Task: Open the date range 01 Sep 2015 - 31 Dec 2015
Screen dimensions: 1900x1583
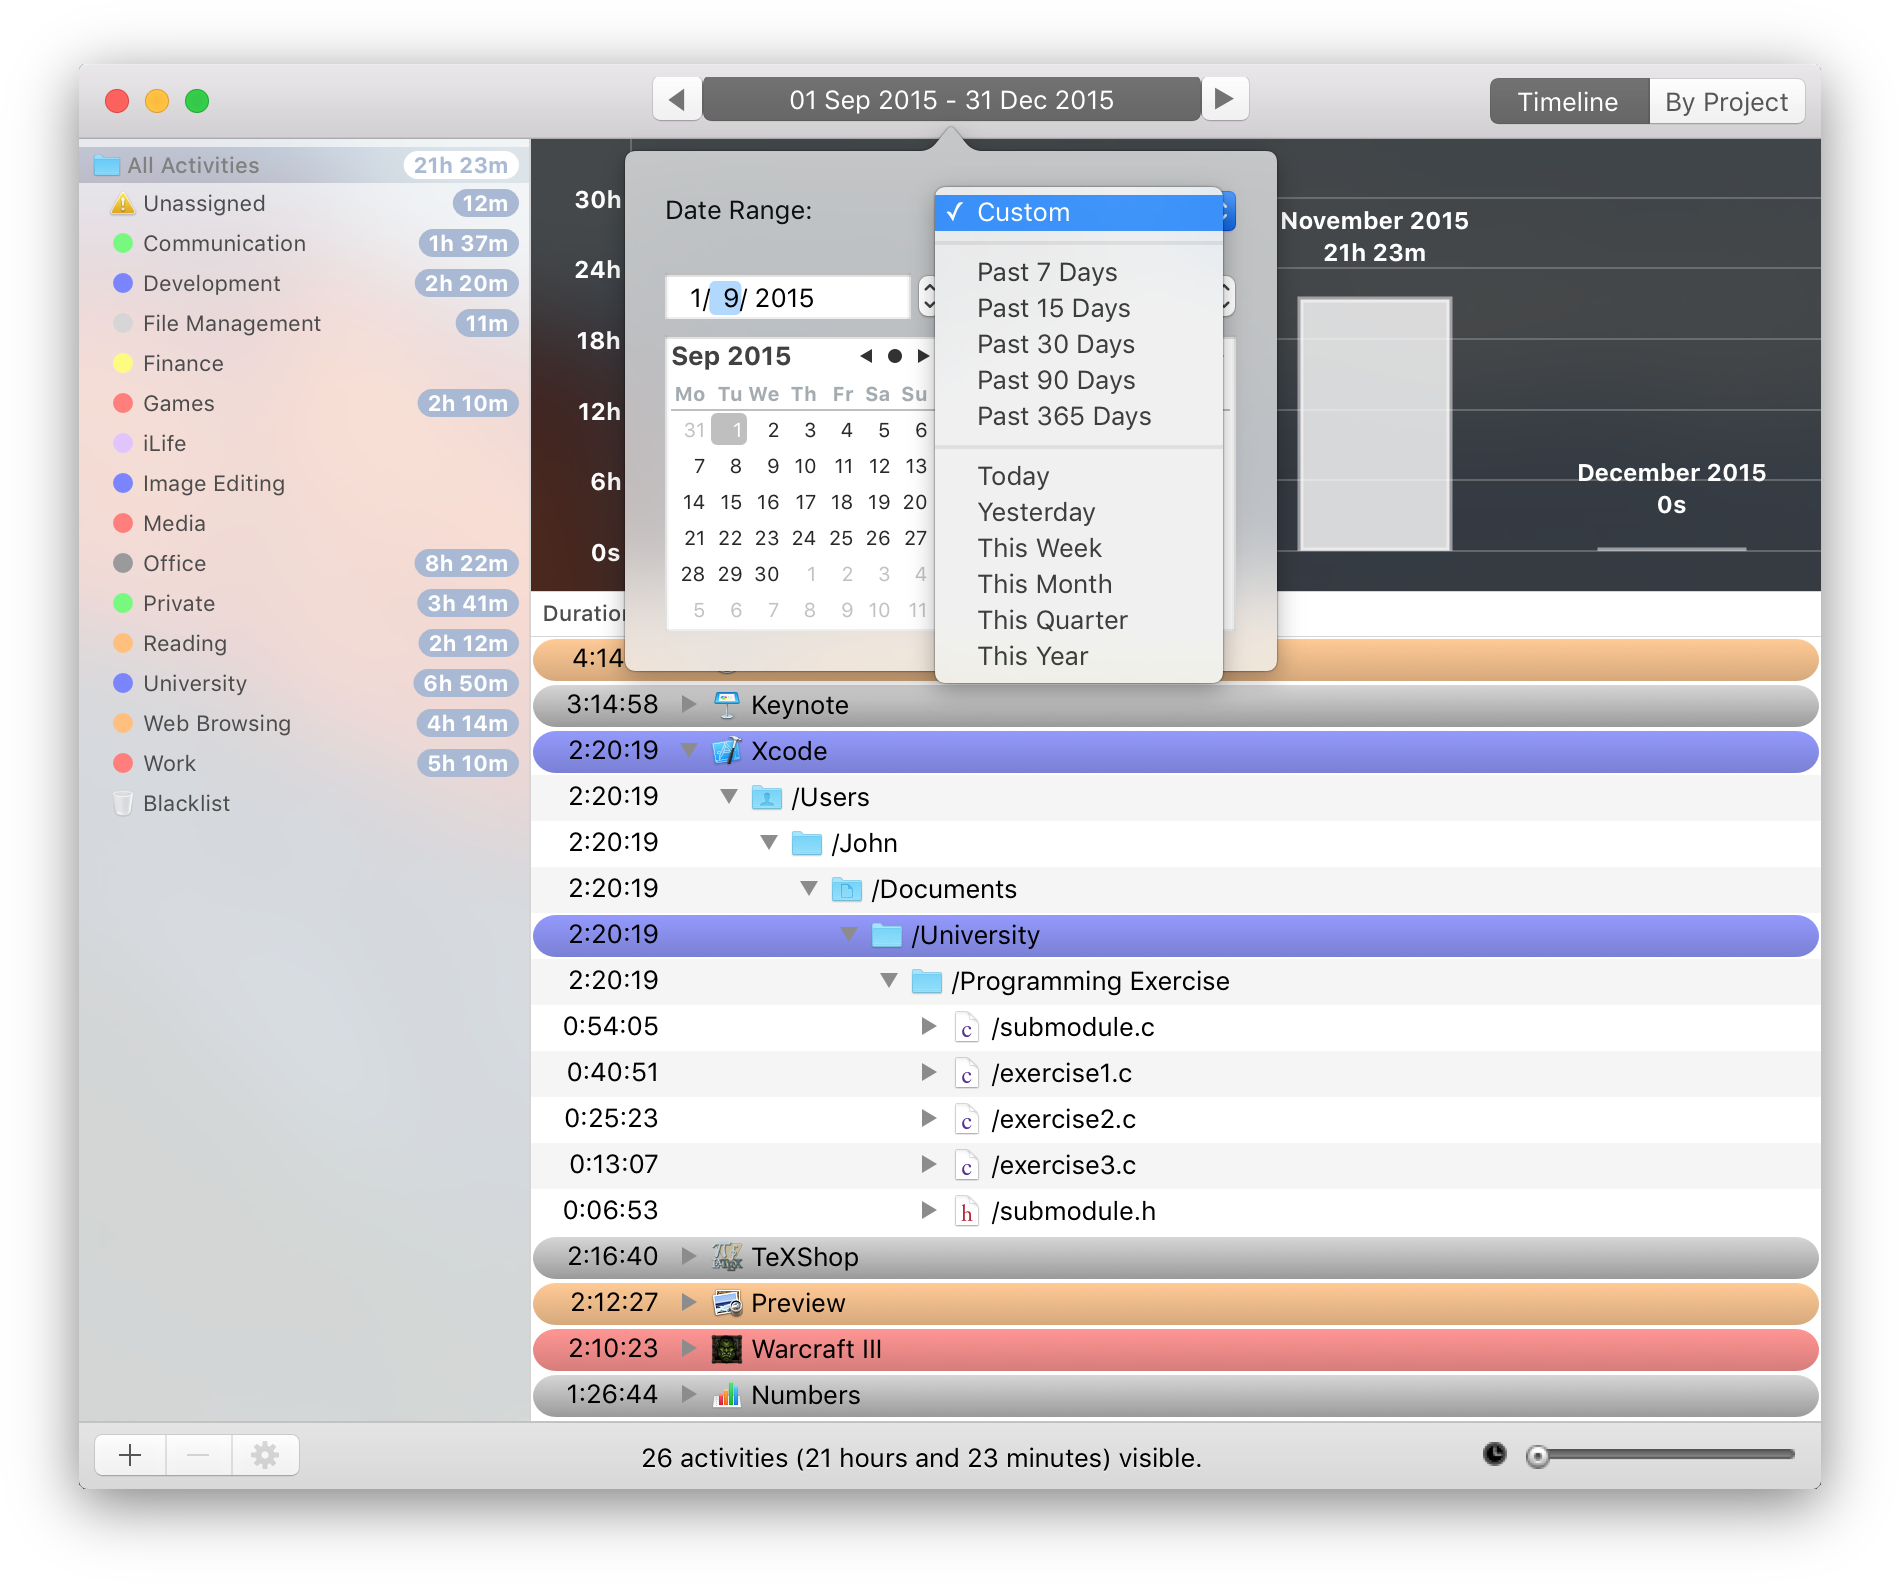Action: [951, 99]
